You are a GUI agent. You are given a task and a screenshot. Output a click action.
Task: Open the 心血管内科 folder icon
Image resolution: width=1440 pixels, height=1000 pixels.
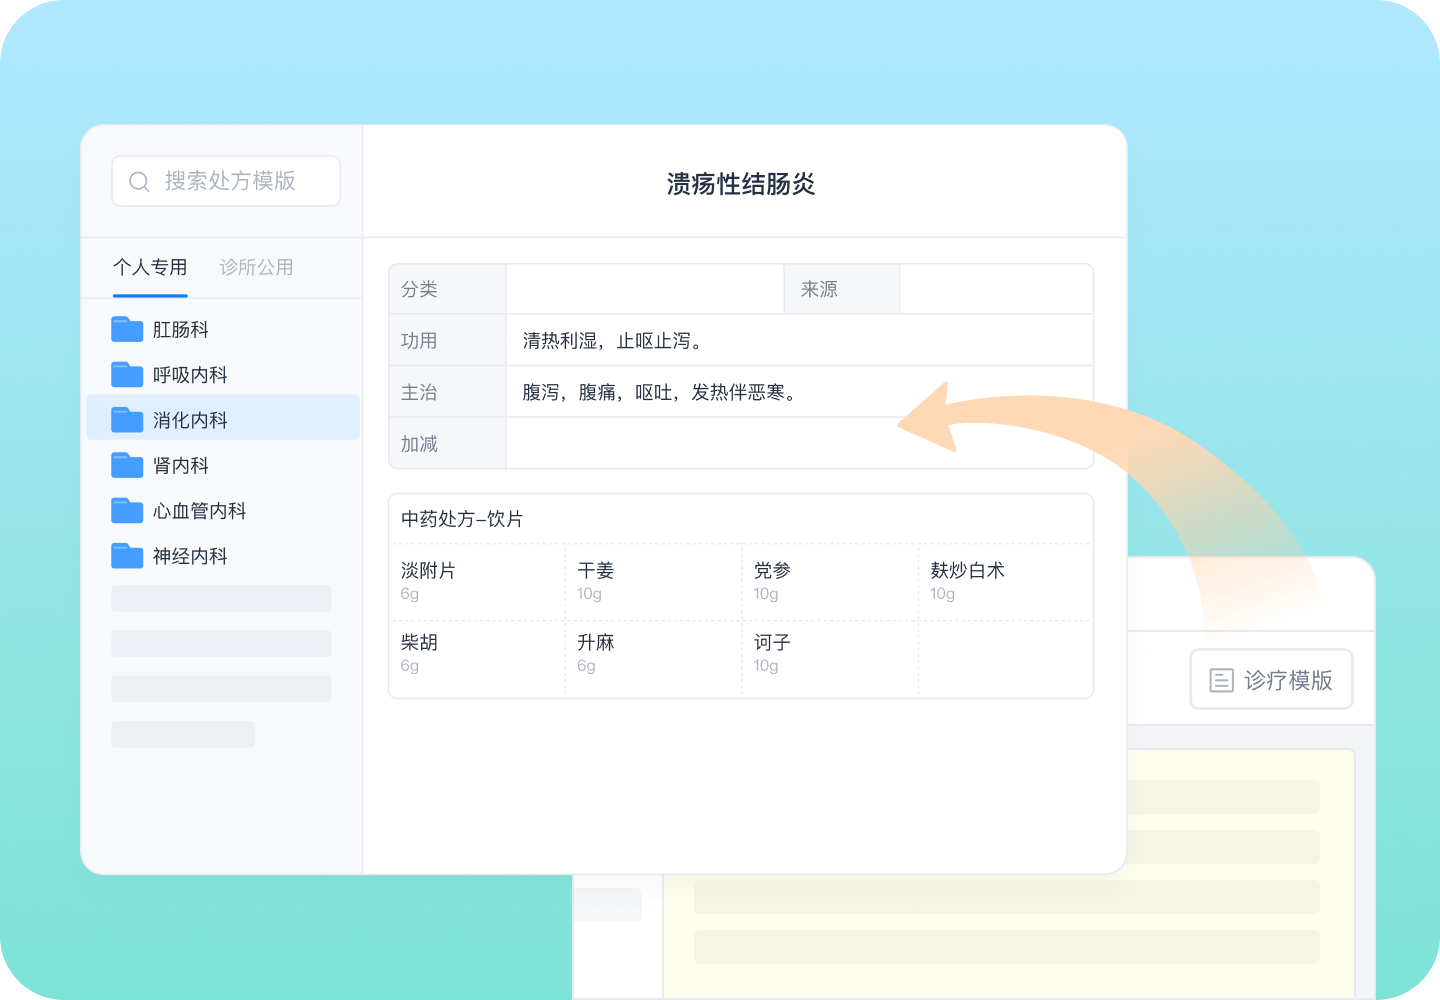127,510
